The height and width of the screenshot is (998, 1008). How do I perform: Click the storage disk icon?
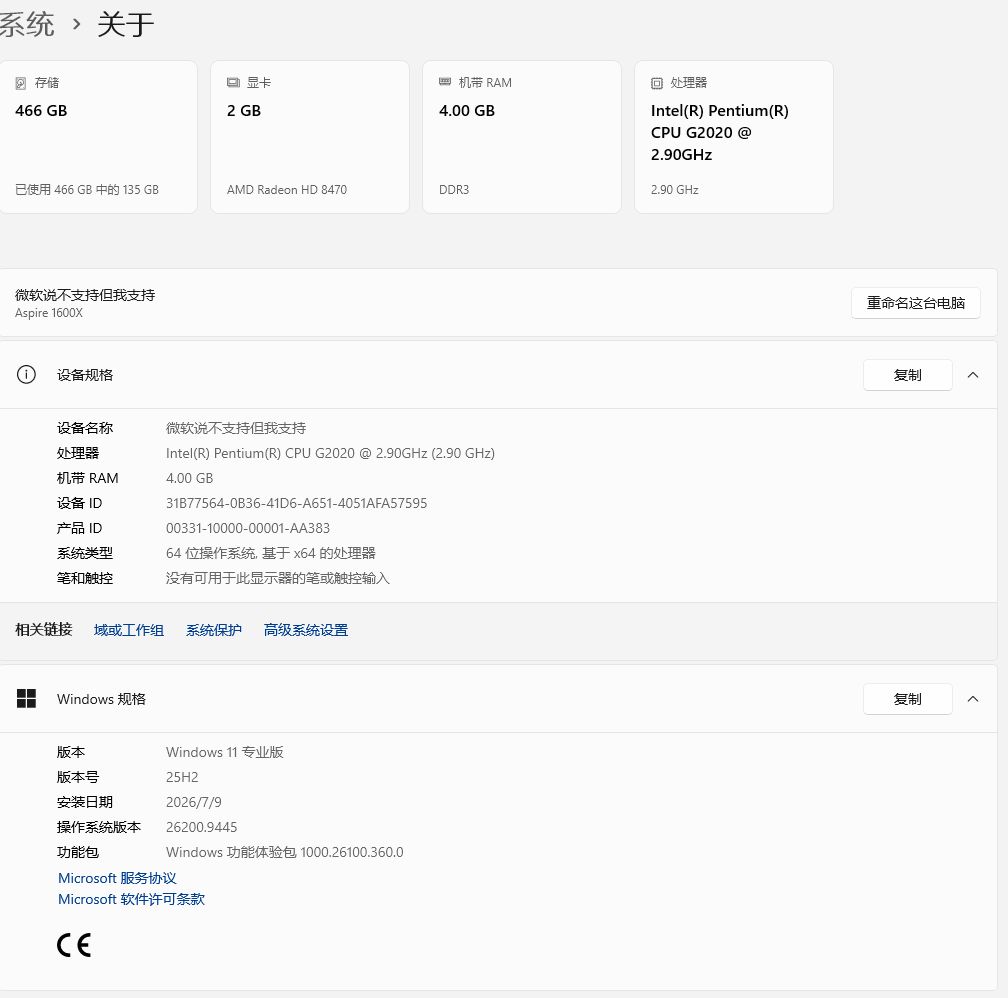pos(21,83)
